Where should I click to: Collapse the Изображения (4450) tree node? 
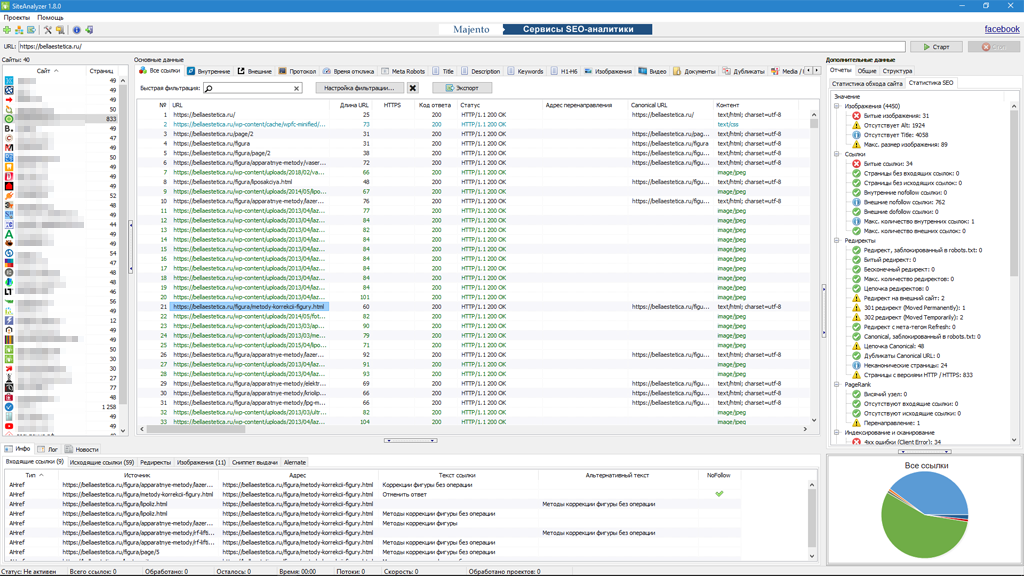[837, 106]
